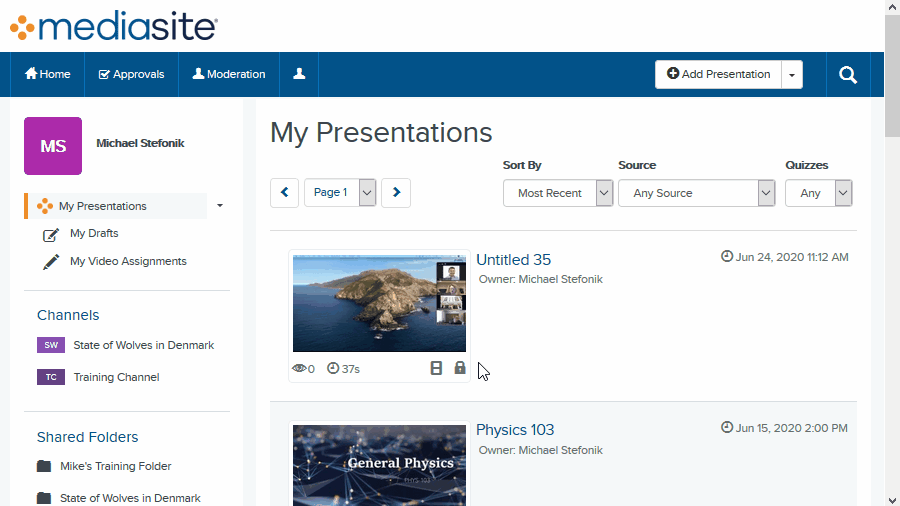Click the Add Presentation button
The width and height of the screenshot is (900, 506).
tap(718, 74)
